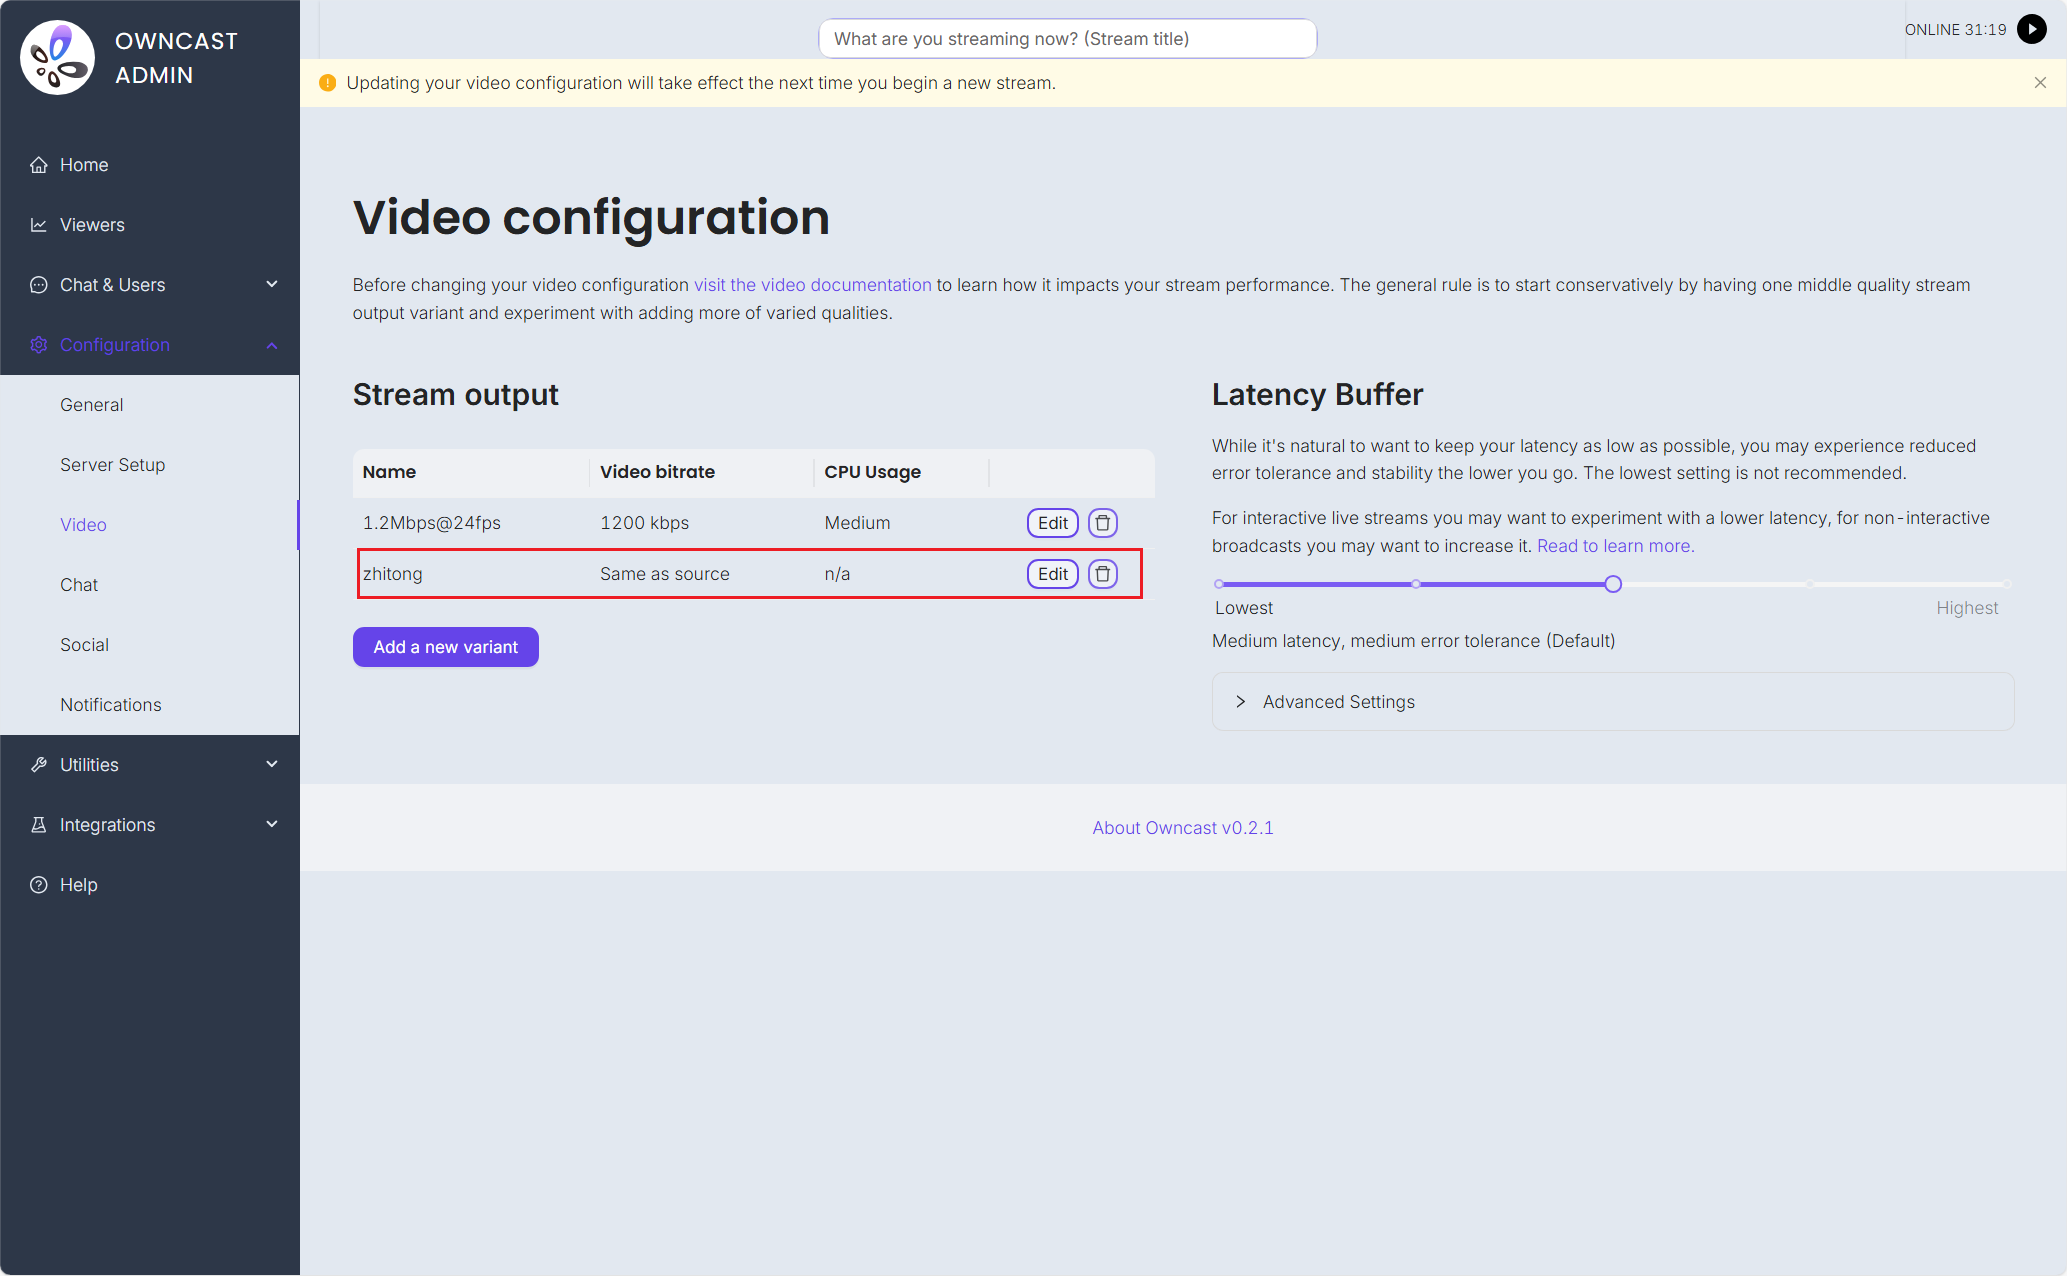Screen dimensions: 2067x1276
Task: Click the zhitong name cell
Action: 393,574
